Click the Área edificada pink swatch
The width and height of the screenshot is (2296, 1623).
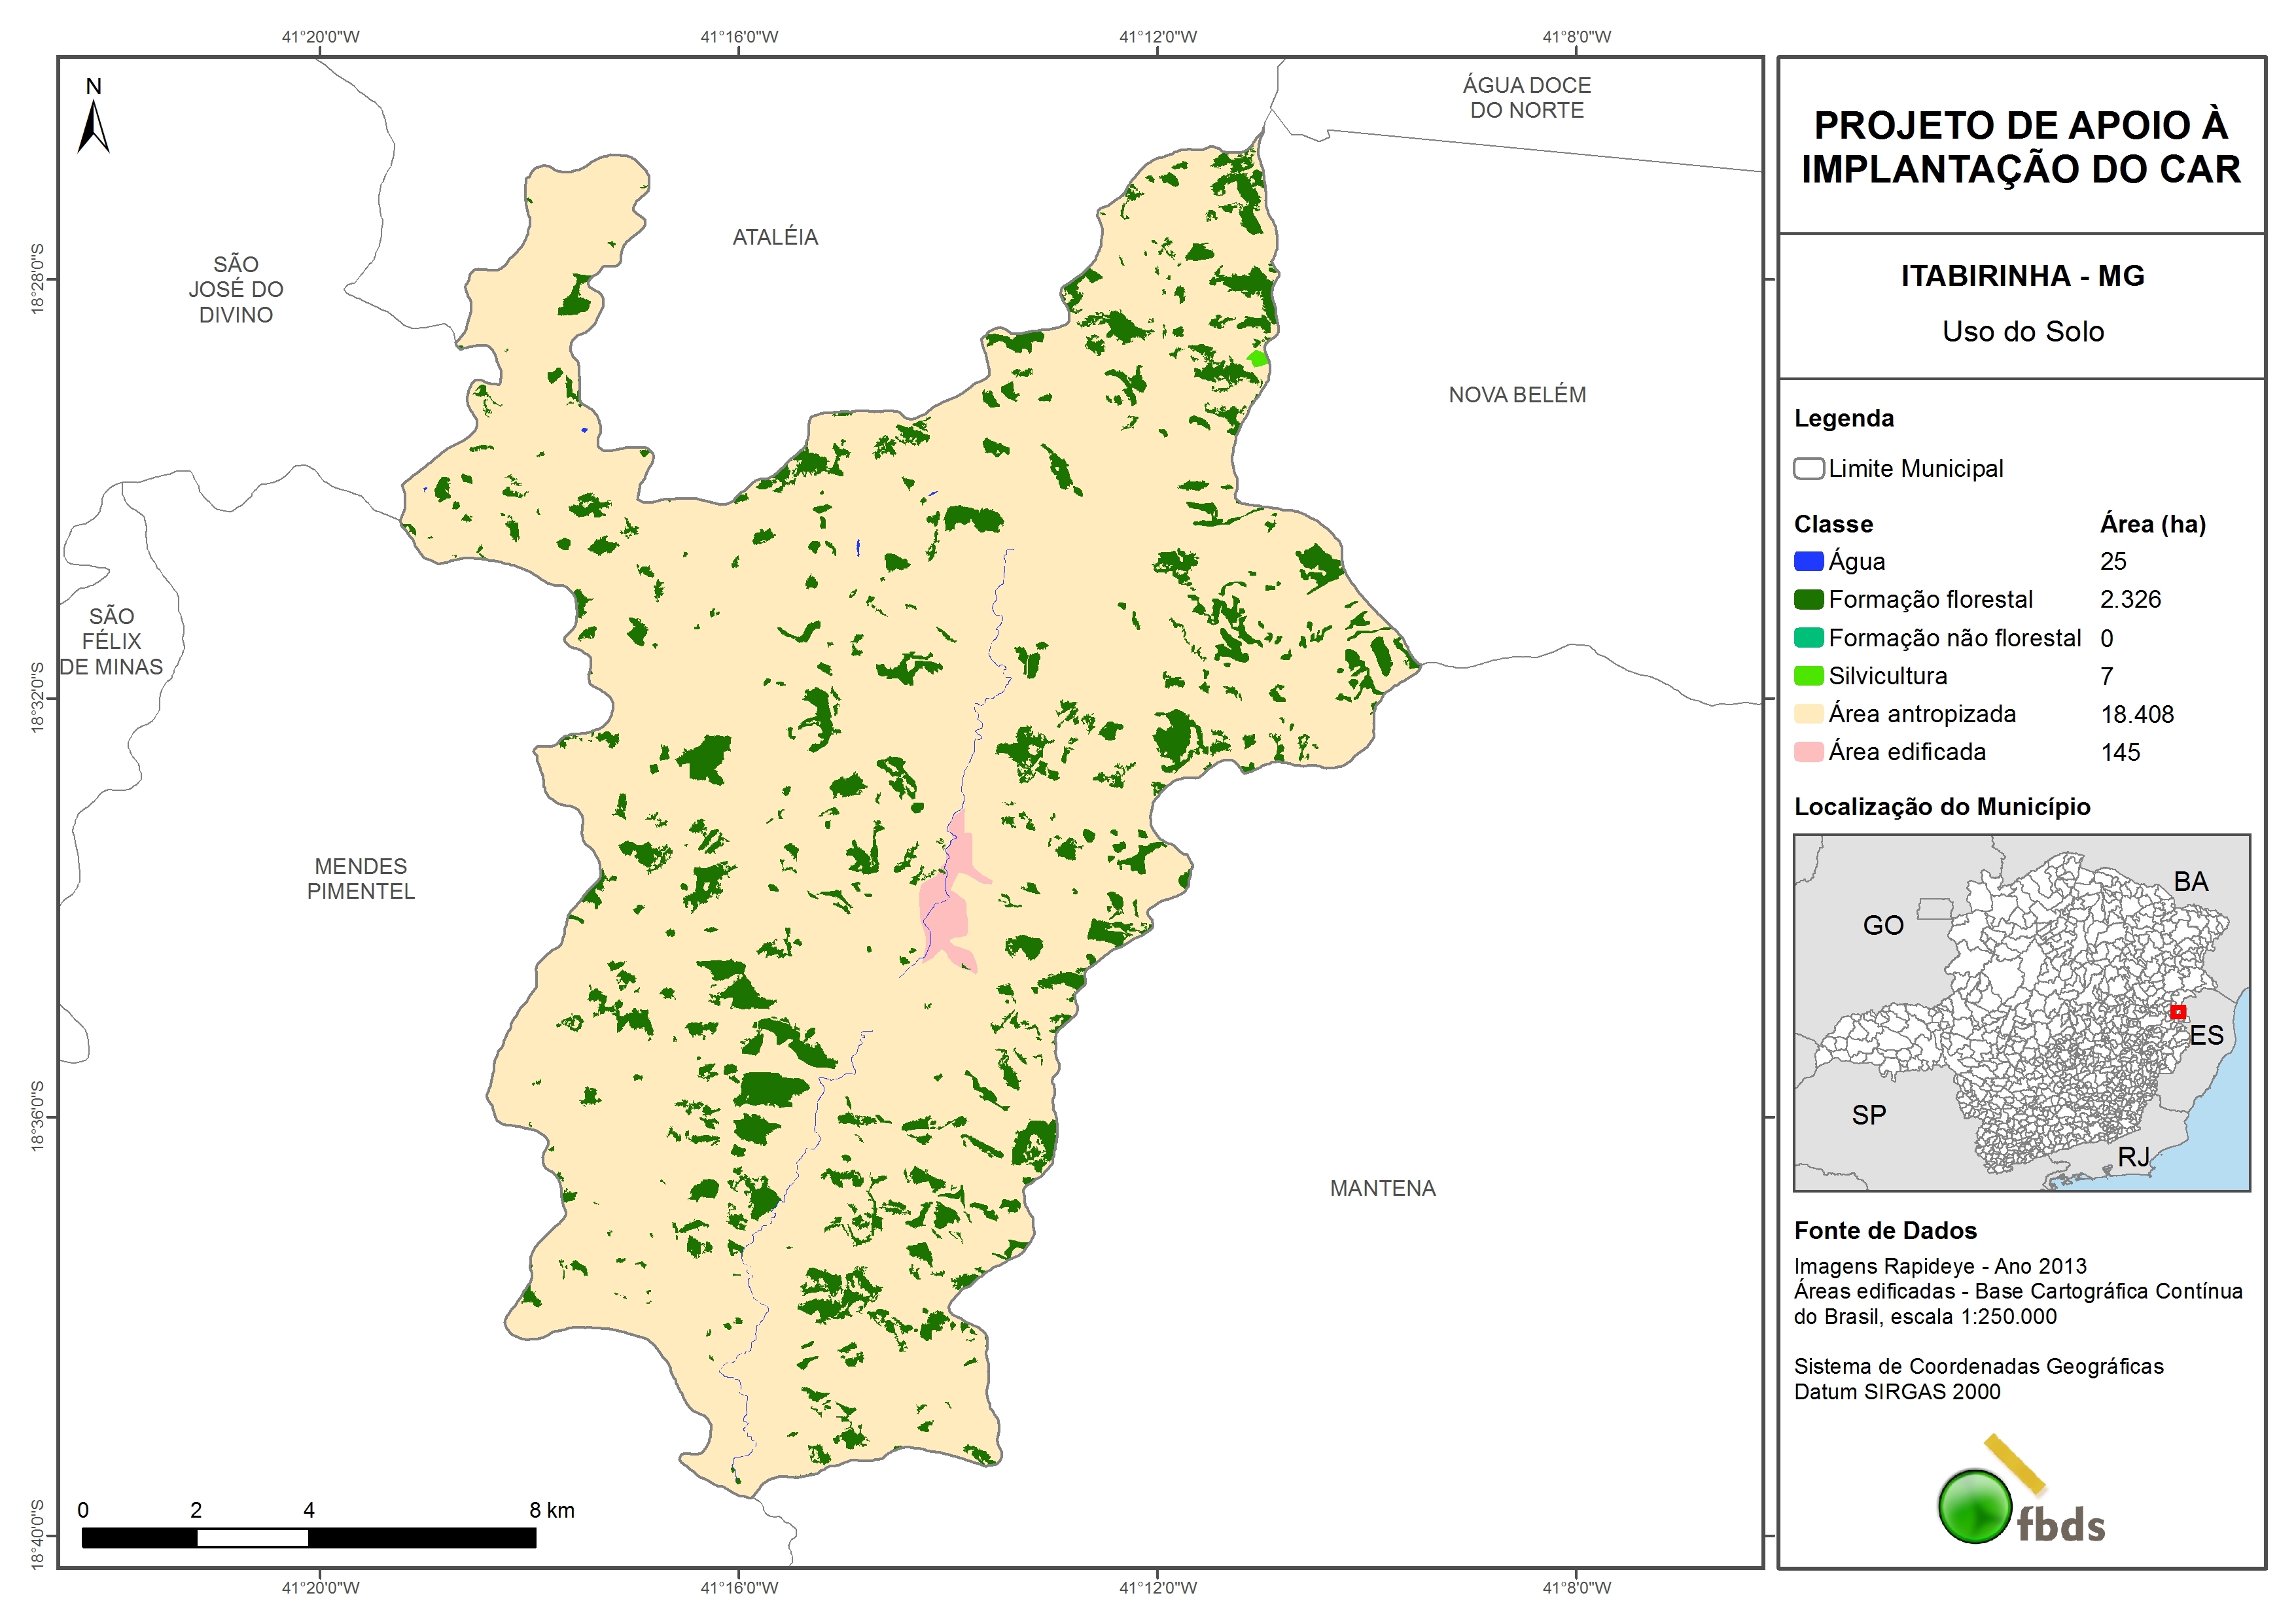click(1808, 752)
